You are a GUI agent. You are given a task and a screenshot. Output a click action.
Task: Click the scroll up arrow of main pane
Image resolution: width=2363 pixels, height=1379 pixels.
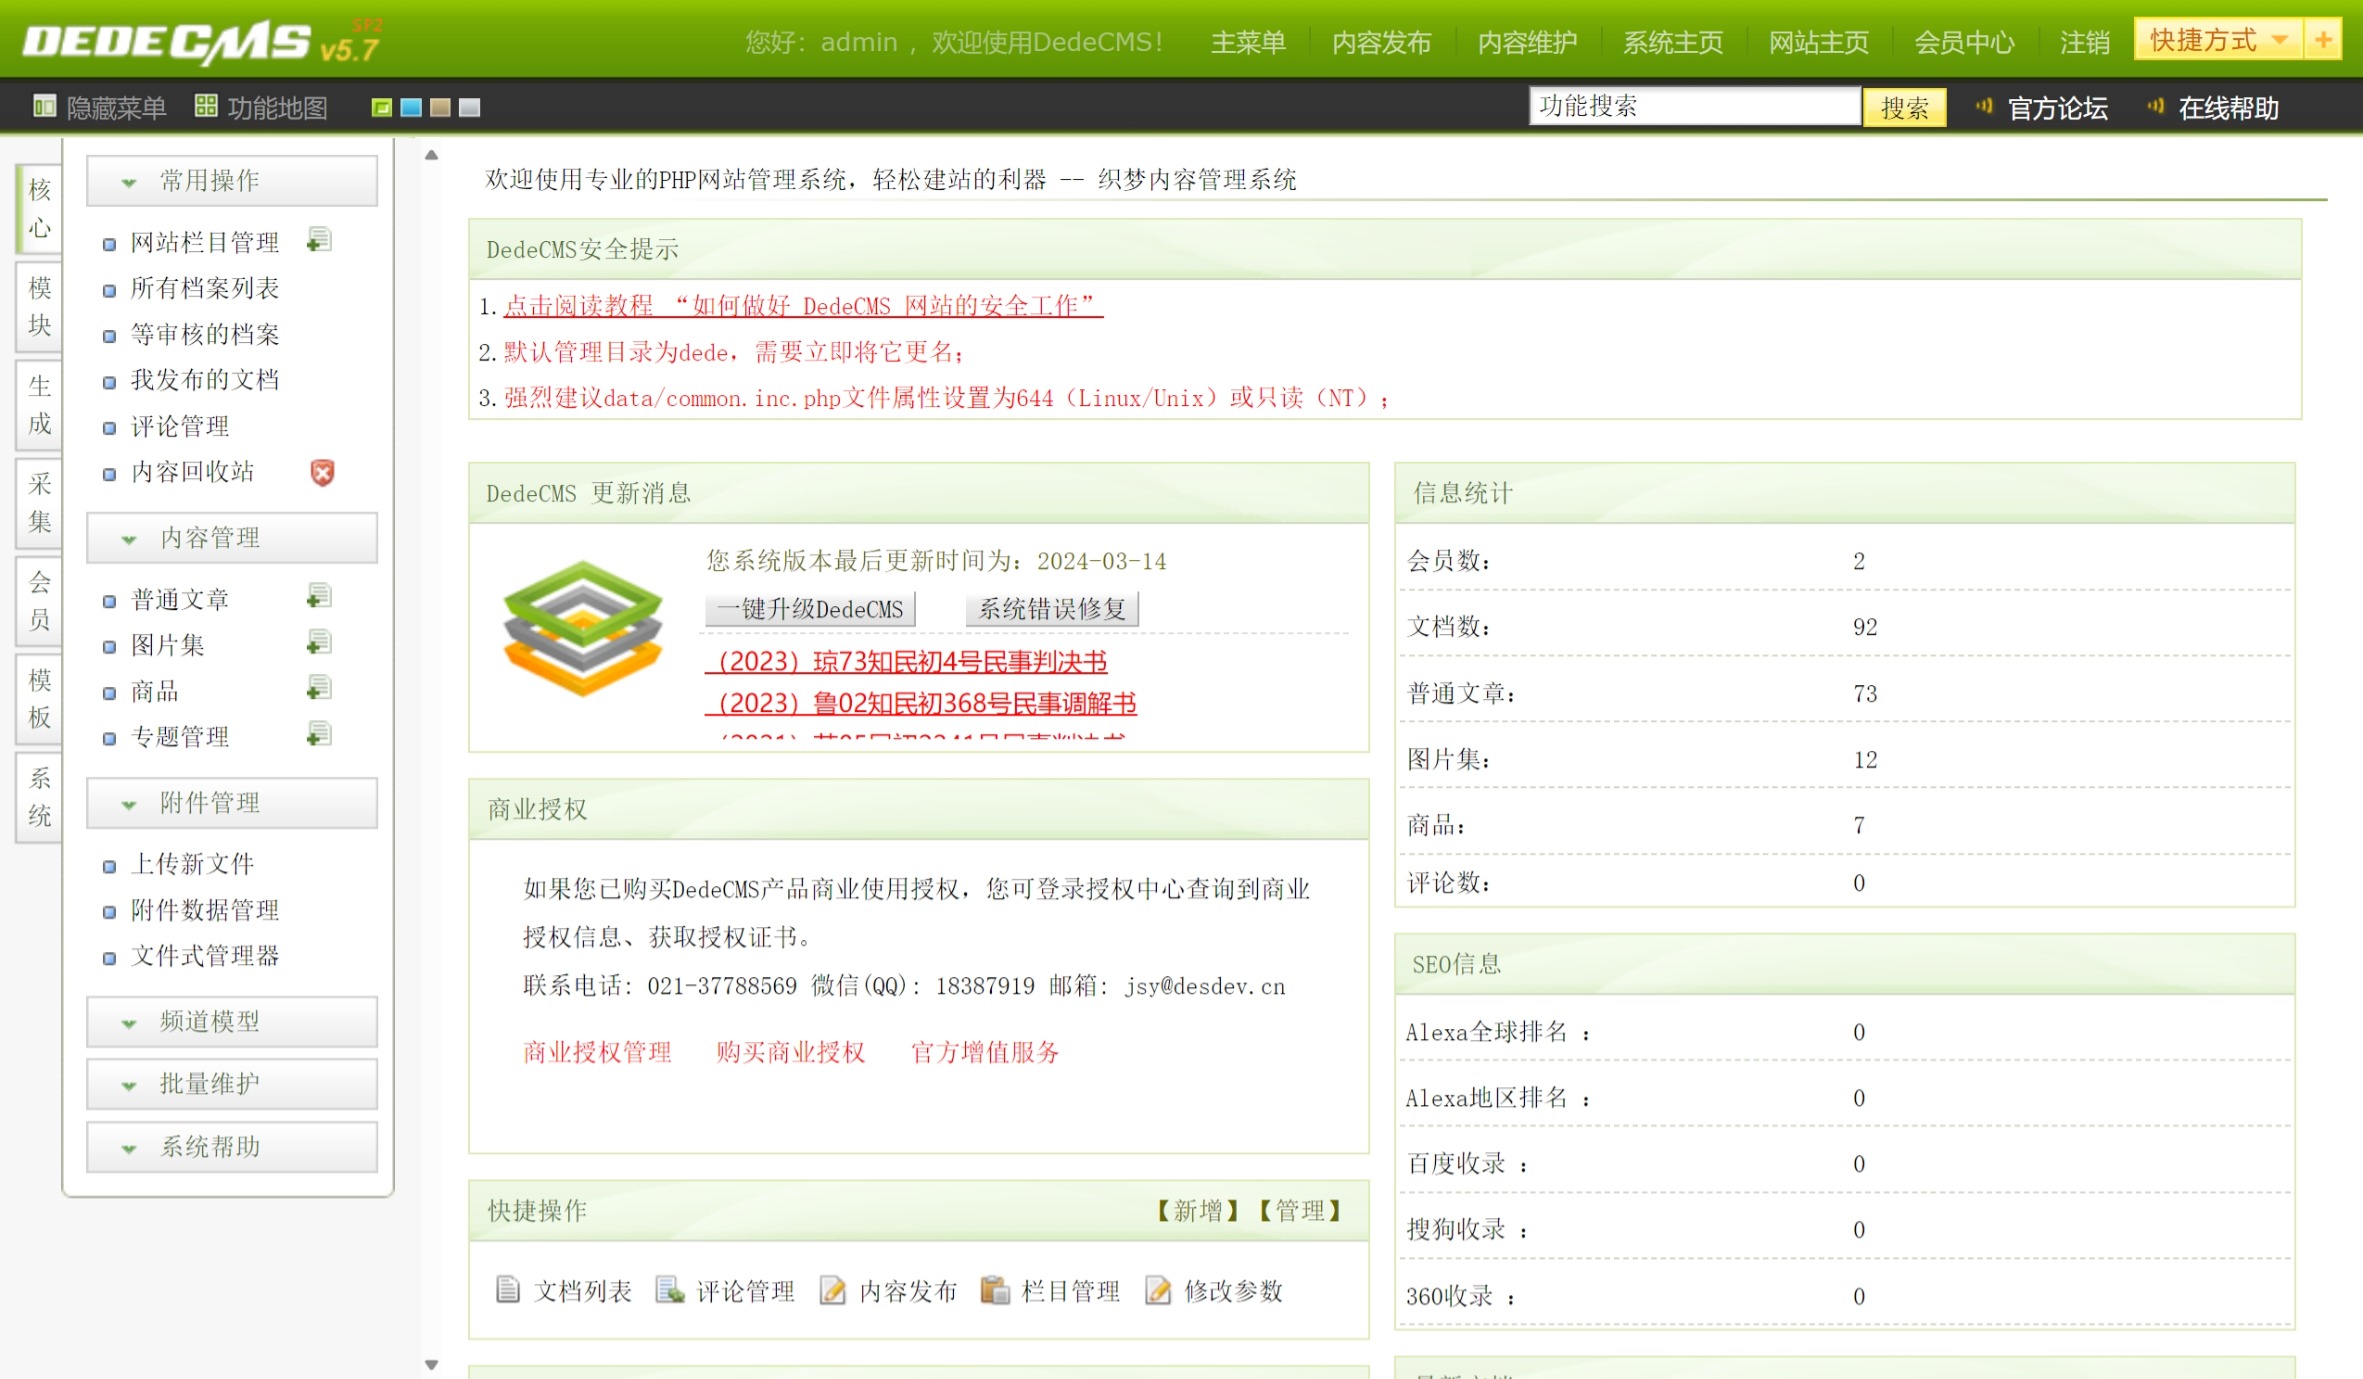[x=431, y=155]
